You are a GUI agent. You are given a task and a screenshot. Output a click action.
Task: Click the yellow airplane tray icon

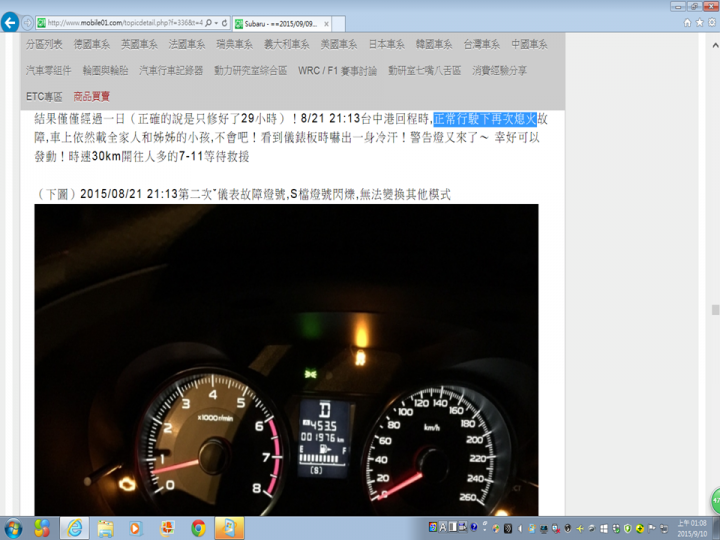tap(579, 529)
